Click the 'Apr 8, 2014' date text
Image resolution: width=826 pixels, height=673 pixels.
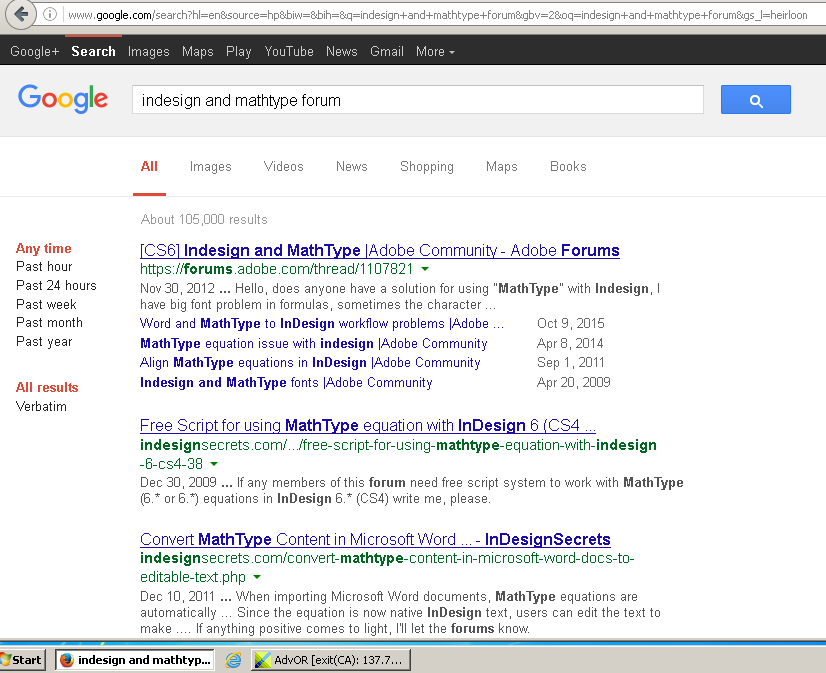click(570, 343)
